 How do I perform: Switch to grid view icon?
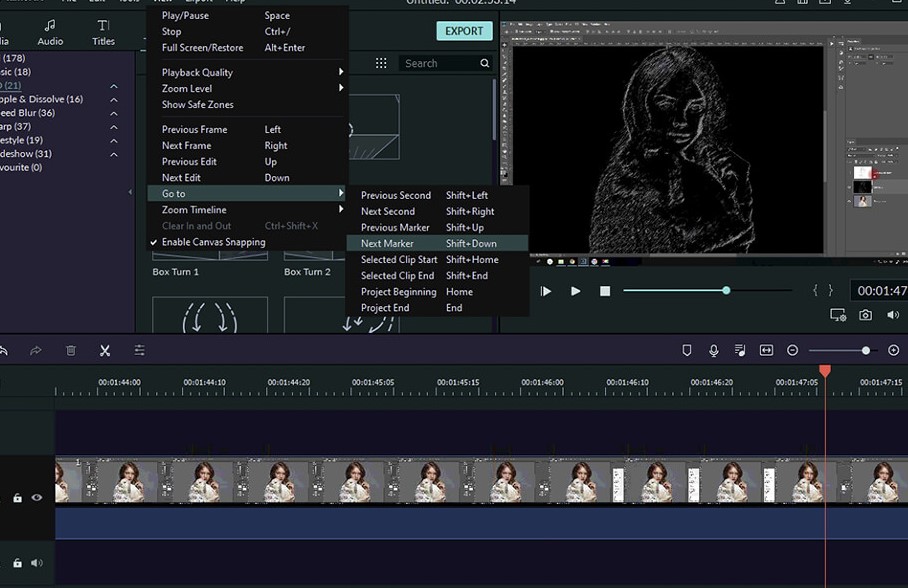(381, 63)
